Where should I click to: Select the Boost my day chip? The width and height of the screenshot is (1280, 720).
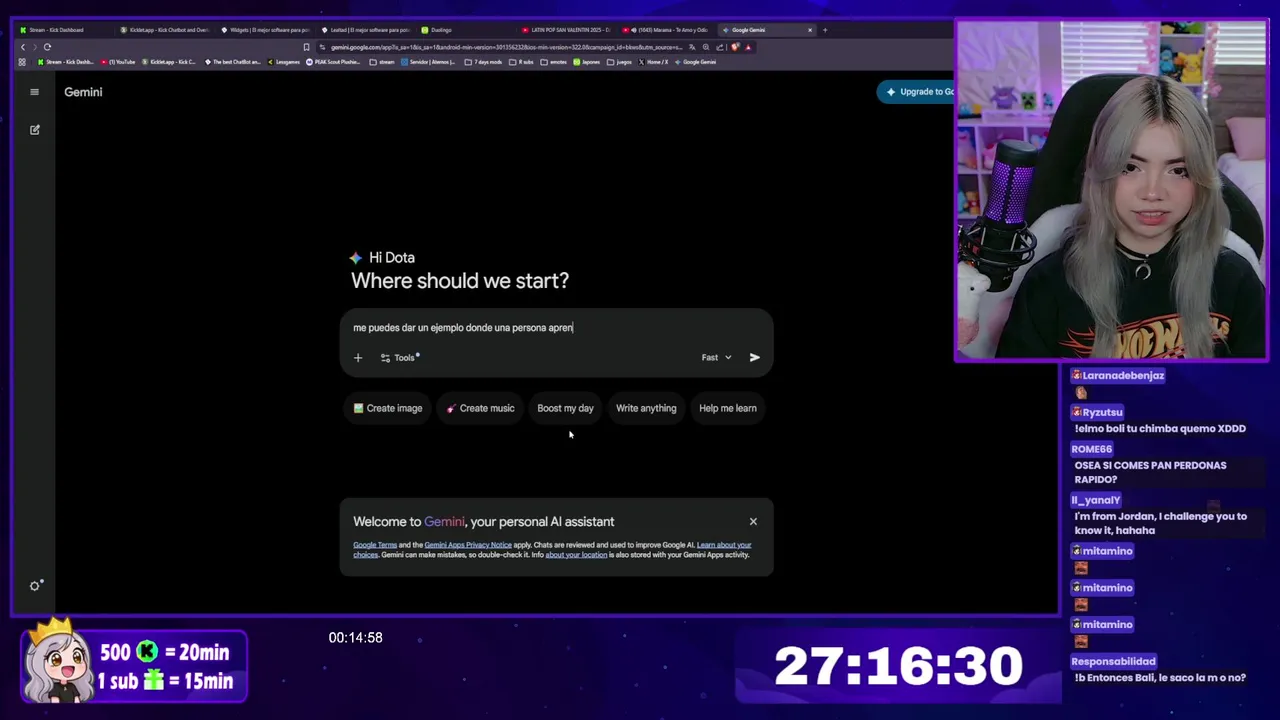pyautogui.click(x=565, y=408)
